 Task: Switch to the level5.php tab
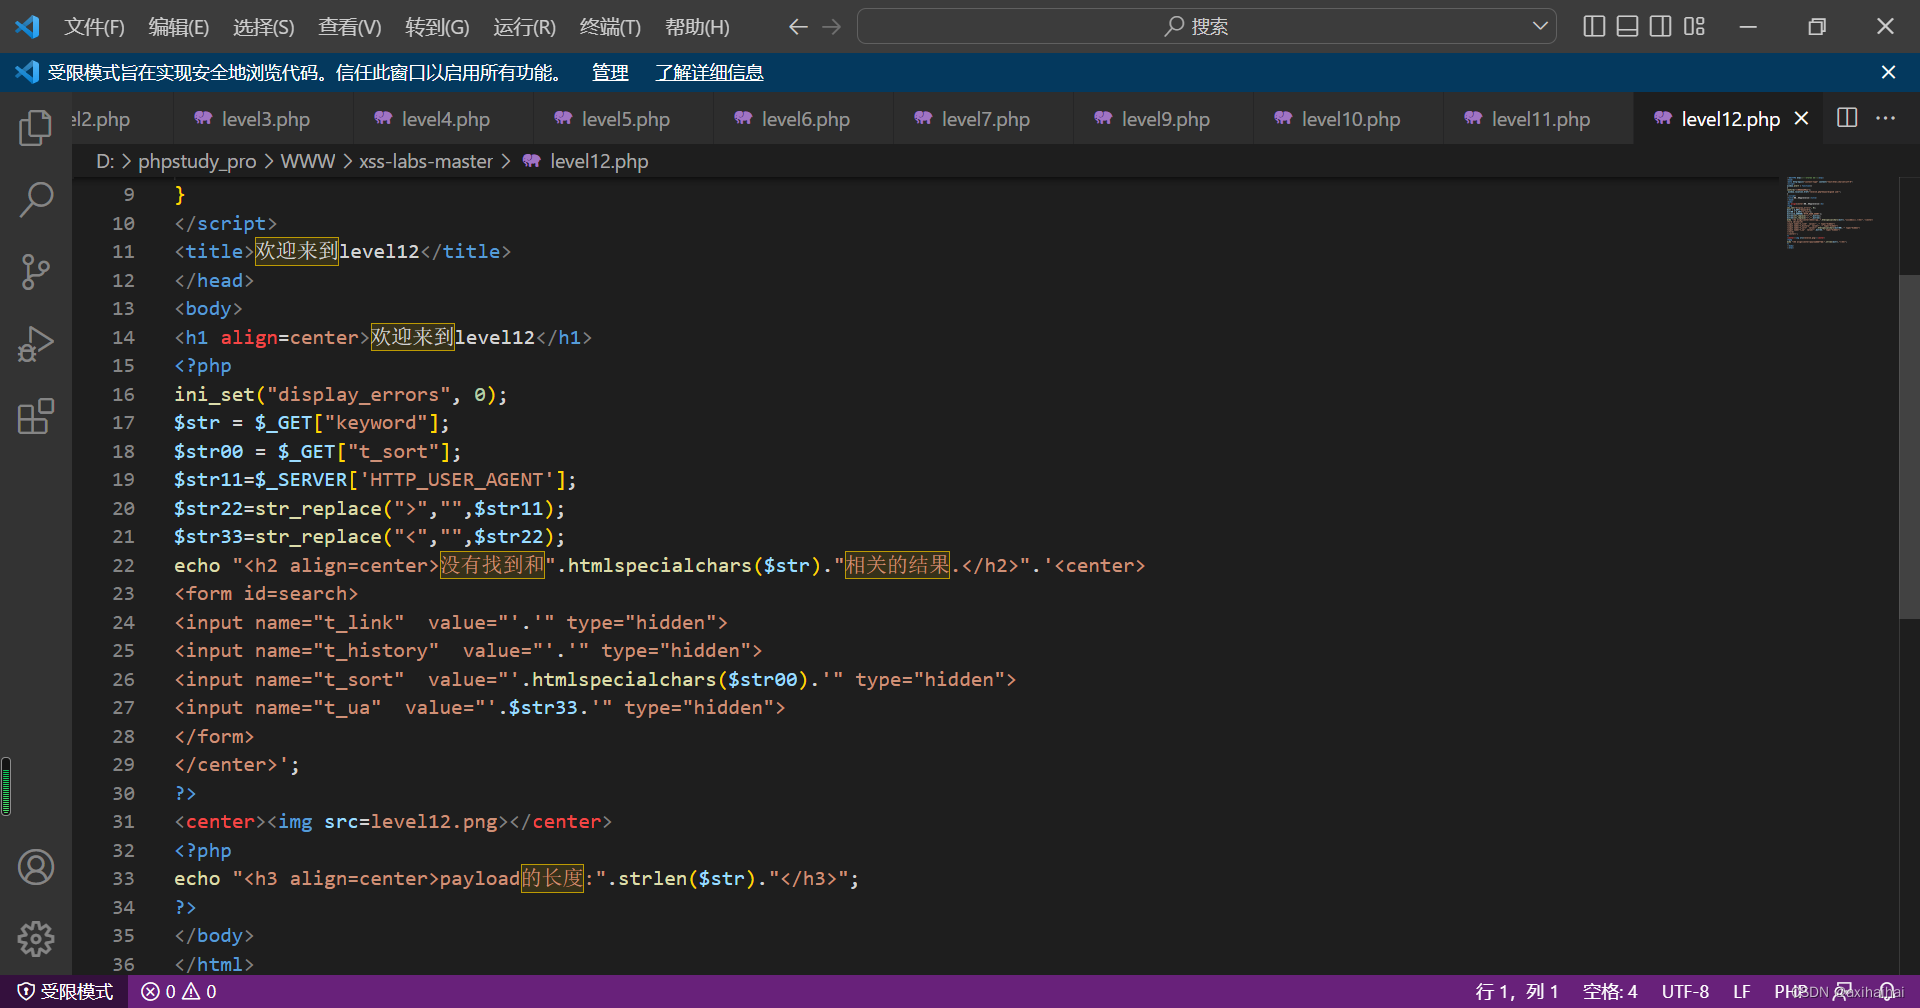[x=624, y=119]
